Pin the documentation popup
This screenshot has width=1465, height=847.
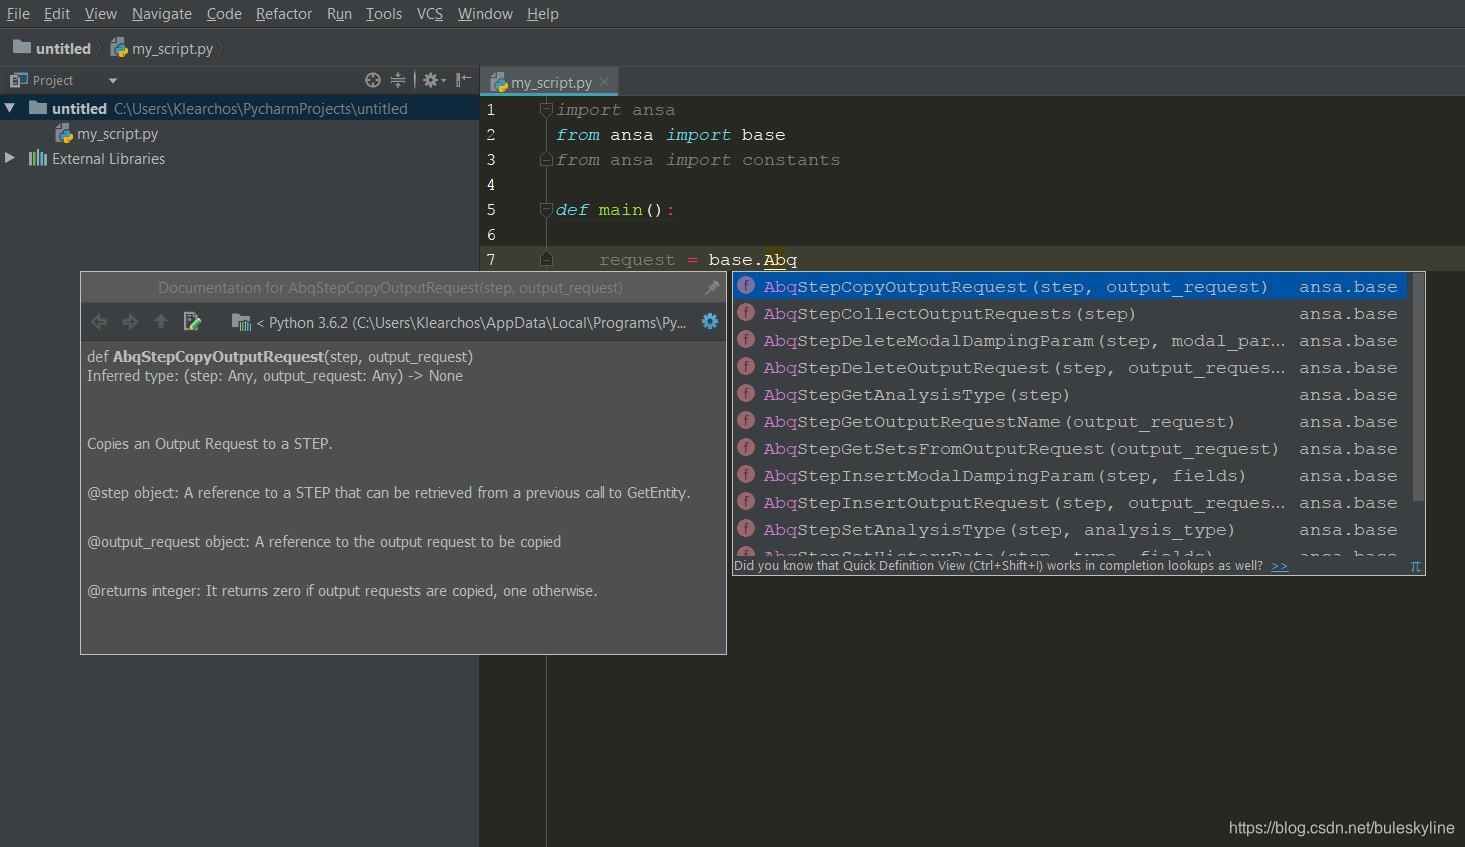(712, 288)
